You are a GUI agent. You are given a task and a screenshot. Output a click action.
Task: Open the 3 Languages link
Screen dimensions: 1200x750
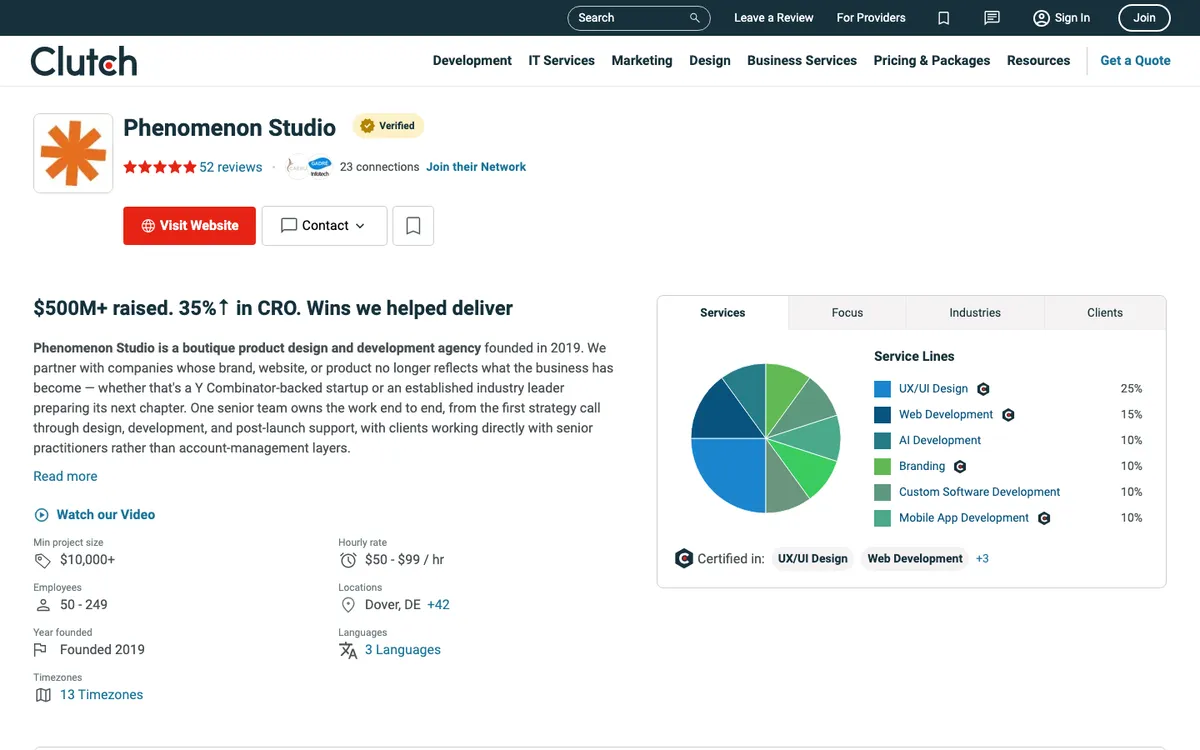(x=403, y=650)
